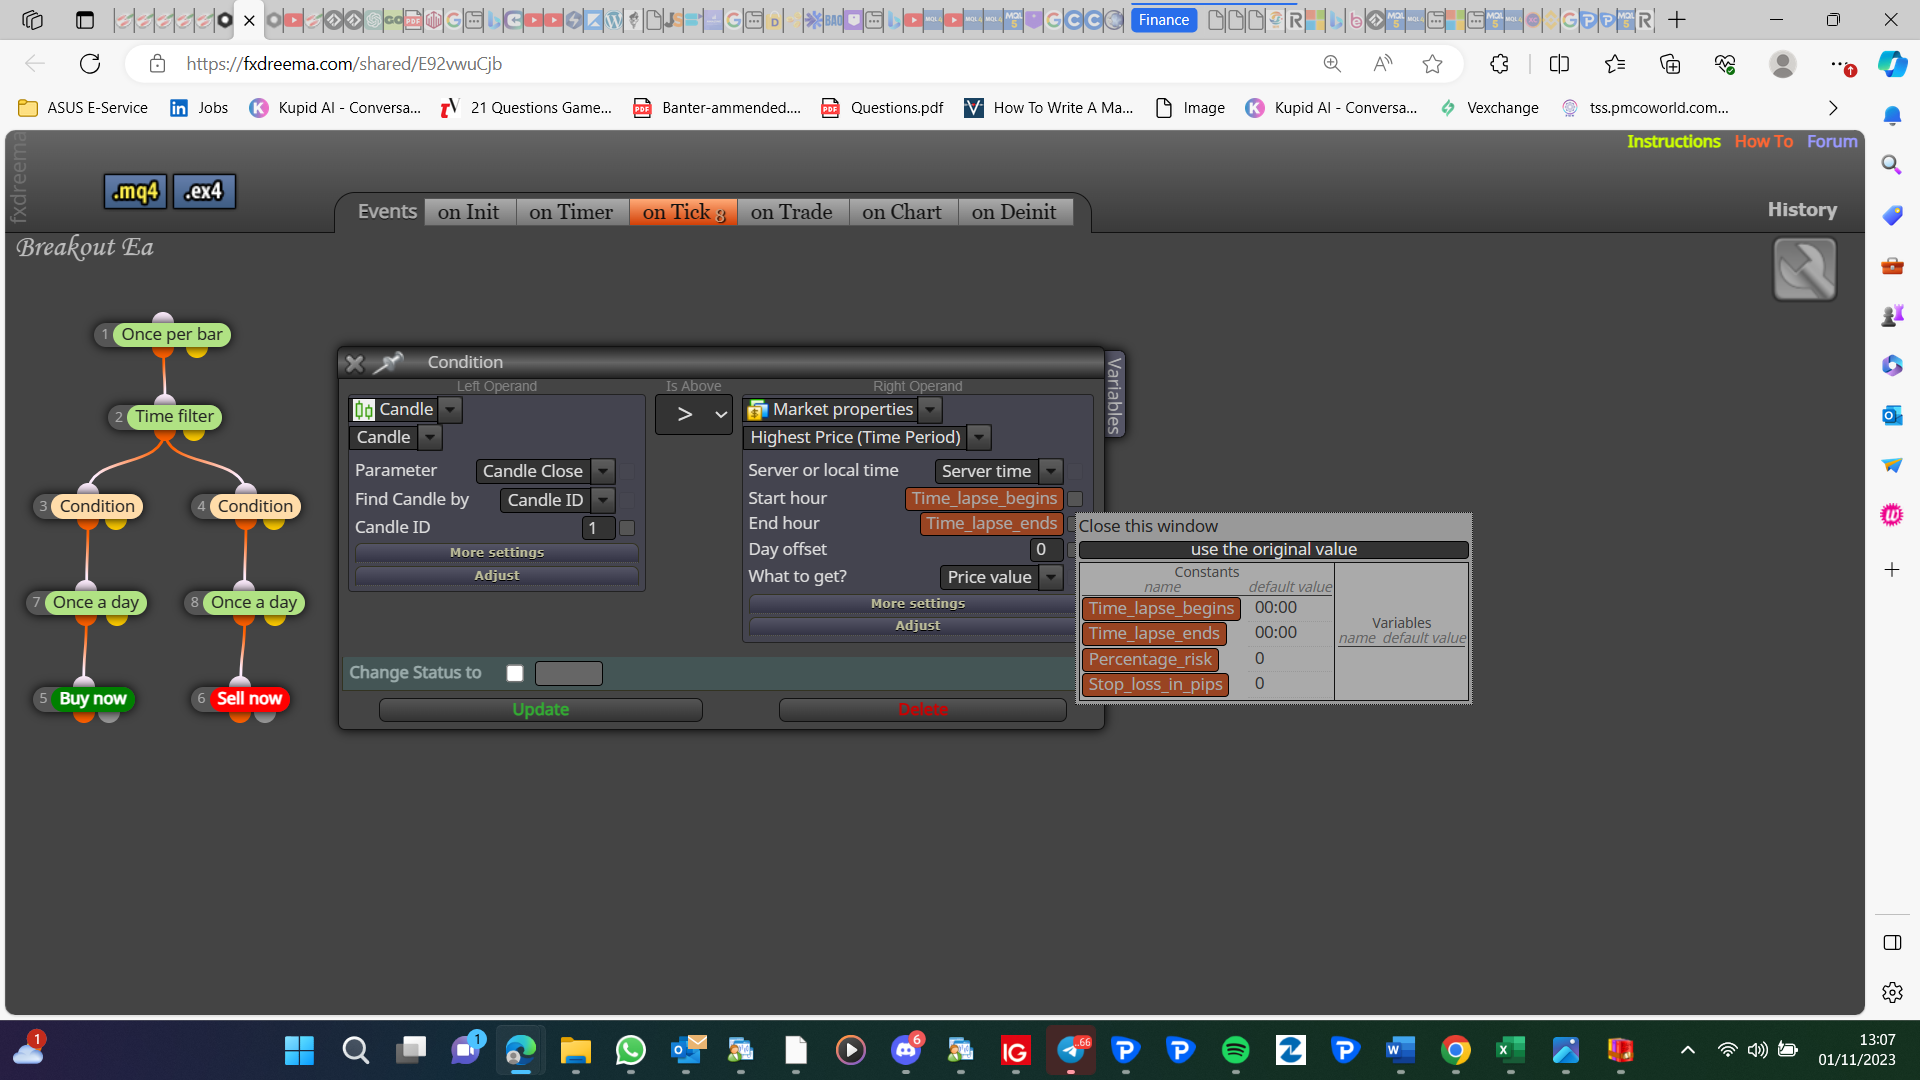The width and height of the screenshot is (1920, 1080).
Task: Switch to the on Init tab
Action: 468,212
